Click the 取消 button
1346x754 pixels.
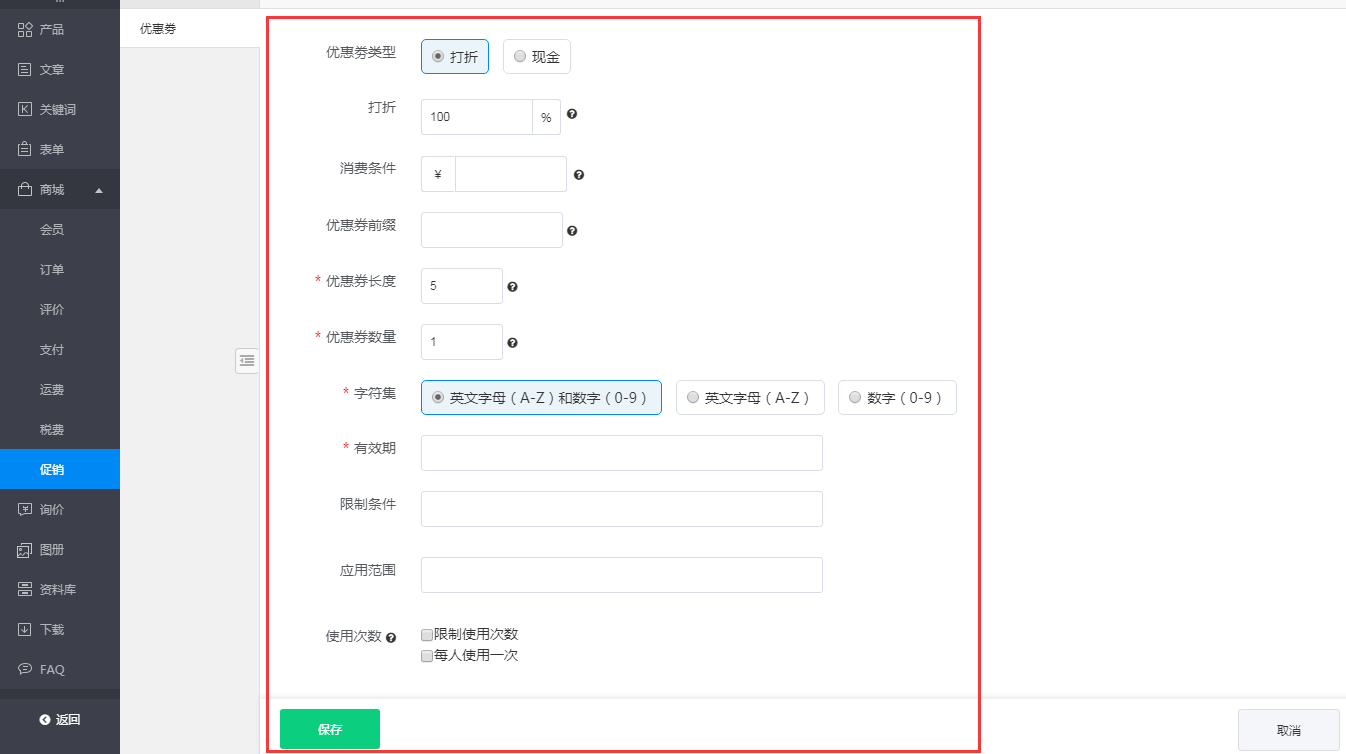pos(1288,730)
